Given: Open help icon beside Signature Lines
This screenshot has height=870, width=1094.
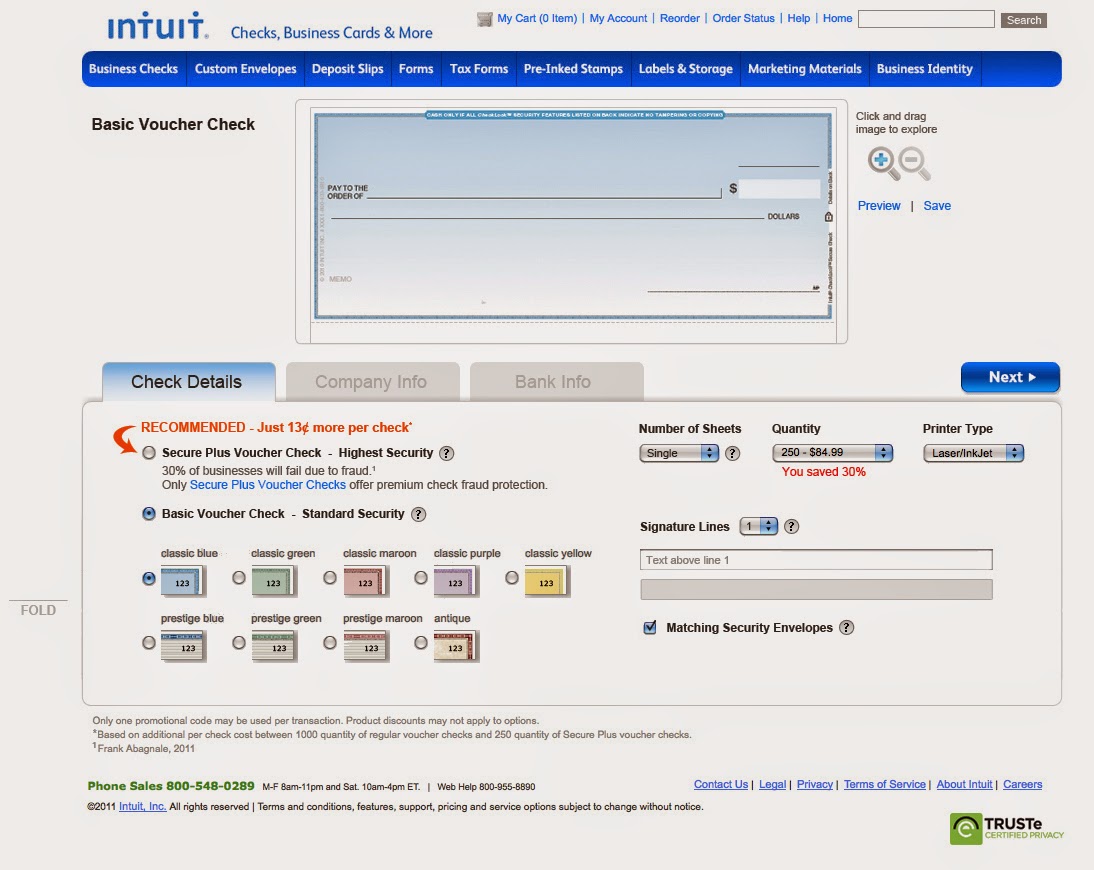Looking at the screenshot, I should click(x=791, y=527).
